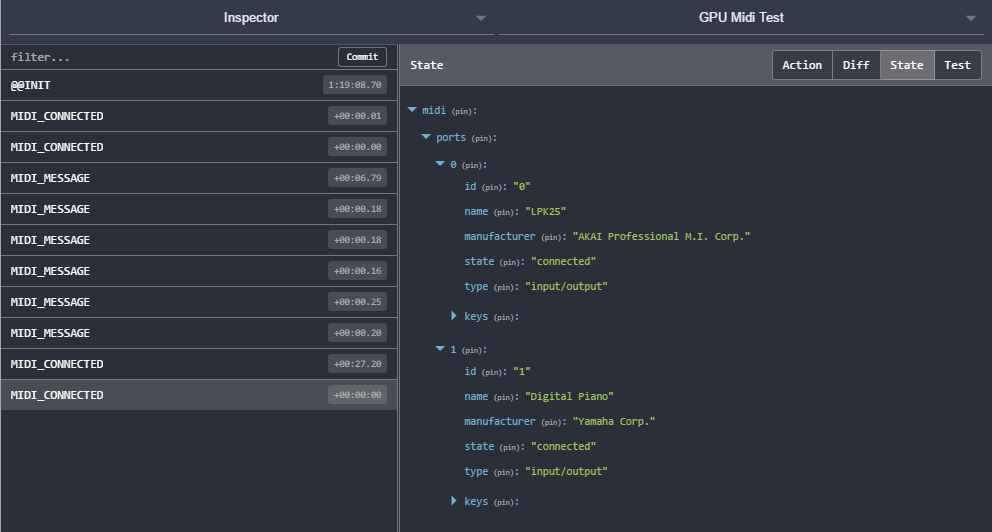
Task: Select MIDI_MESSAGE action at +00:00.16
Action: click(x=199, y=271)
